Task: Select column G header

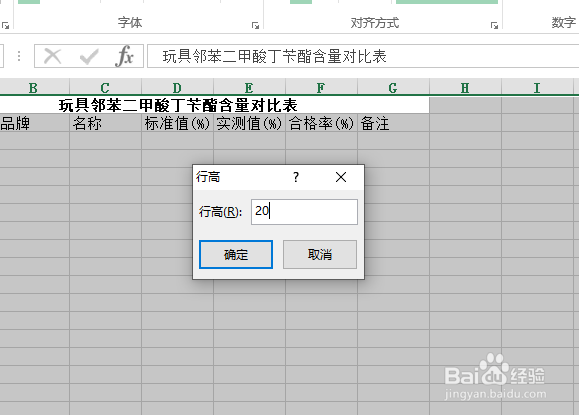Action: pos(393,88)
